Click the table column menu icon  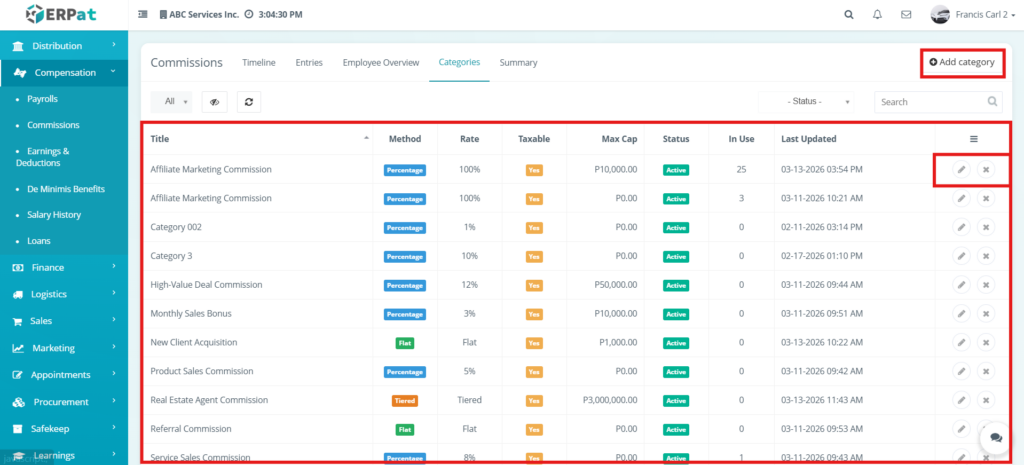point(973,139)
